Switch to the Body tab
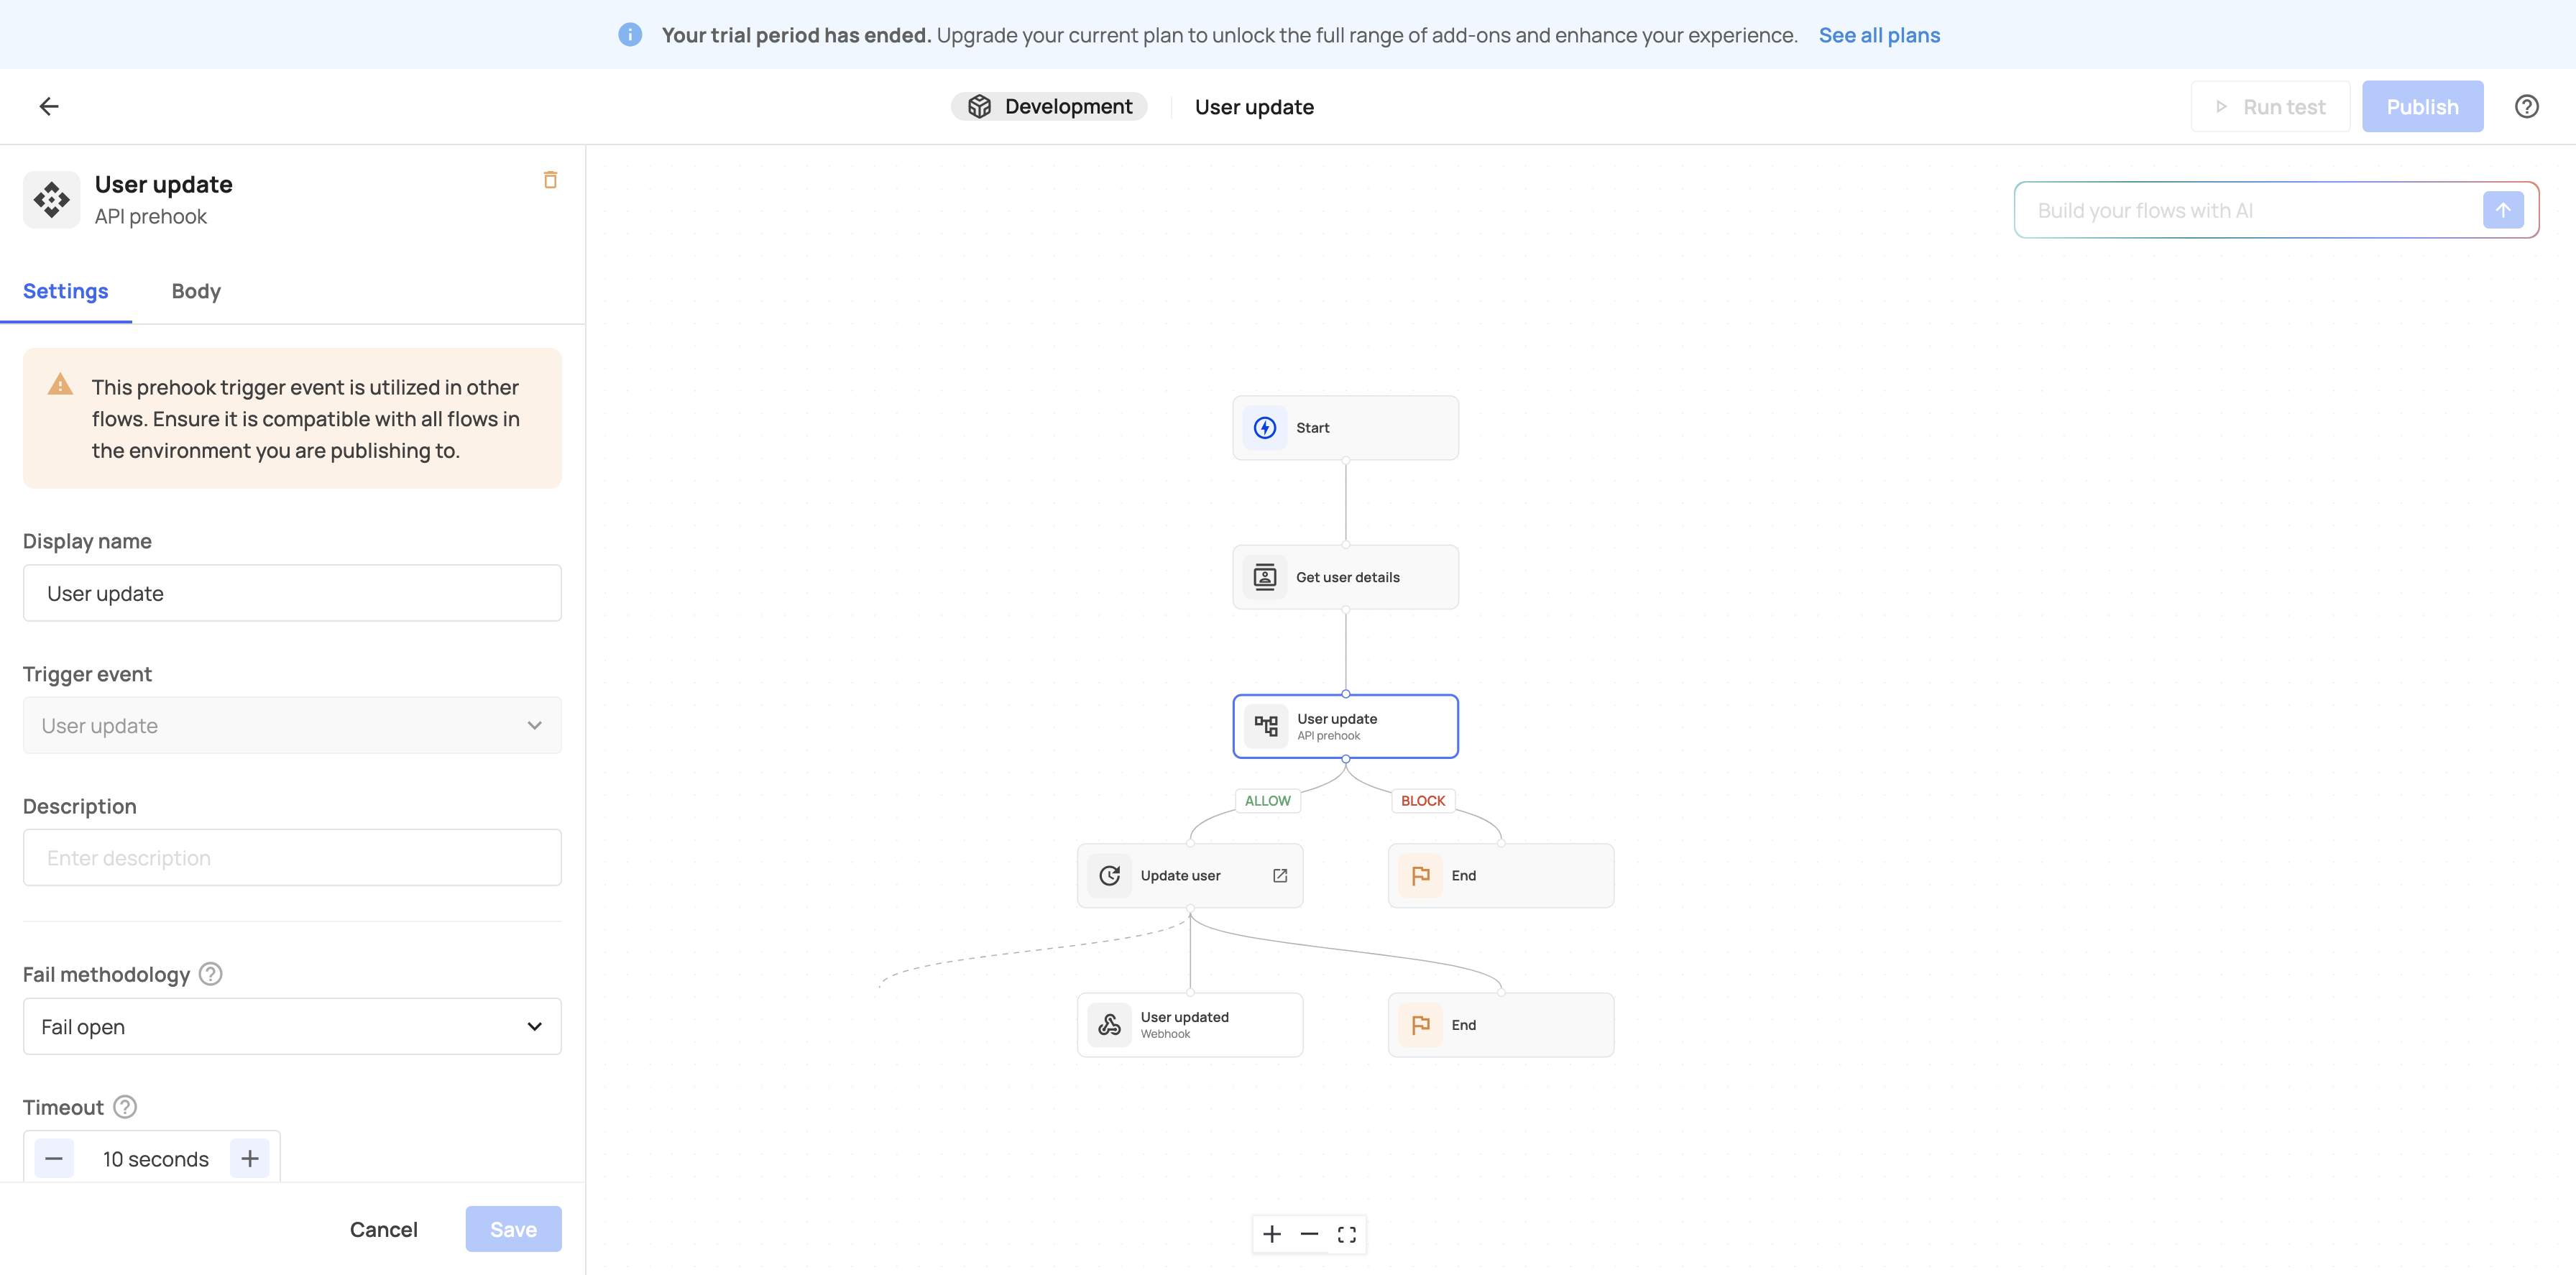The height and width of the screenshot is (1275, 2576). [196, 291]
